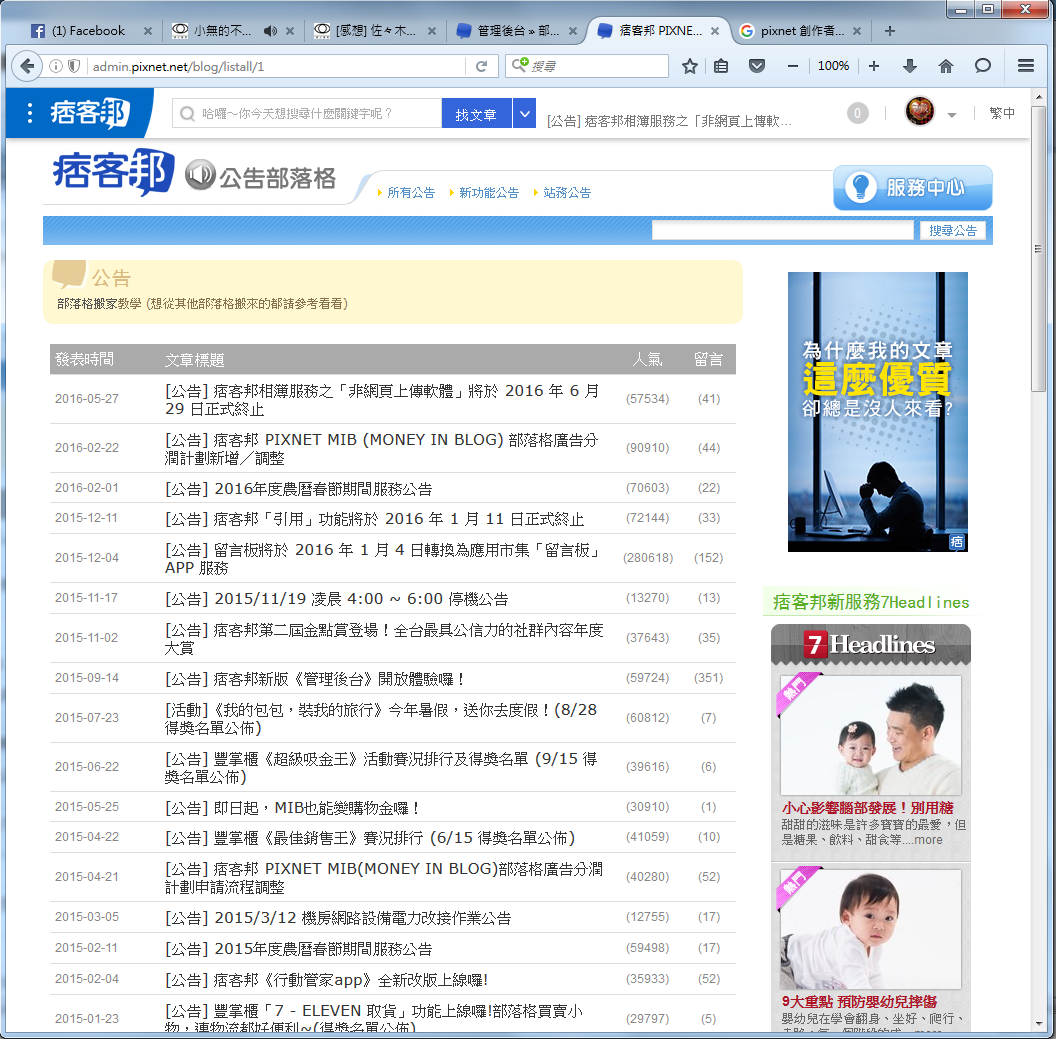Viewport: 1056px width, 1039px height.
Task: Open the 所有公告 navigation link
Action: coord(411,193)
